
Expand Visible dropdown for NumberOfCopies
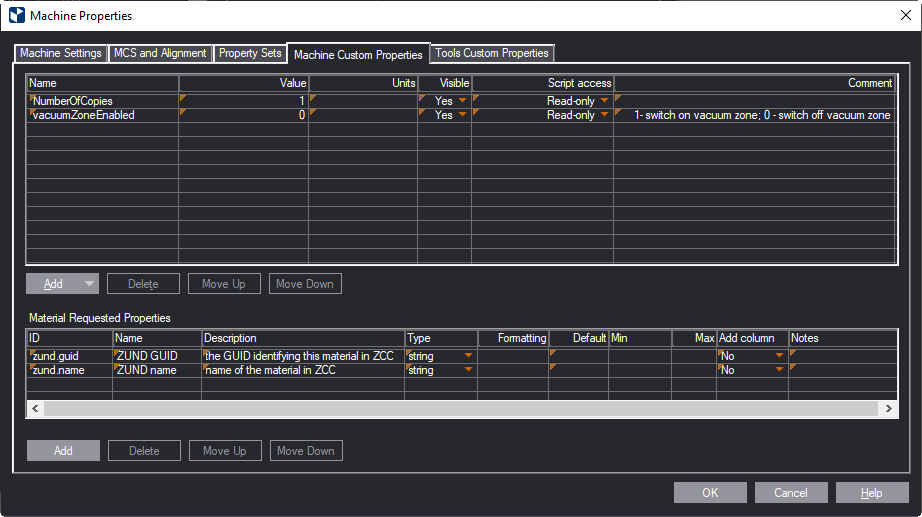tap(462, 101)
